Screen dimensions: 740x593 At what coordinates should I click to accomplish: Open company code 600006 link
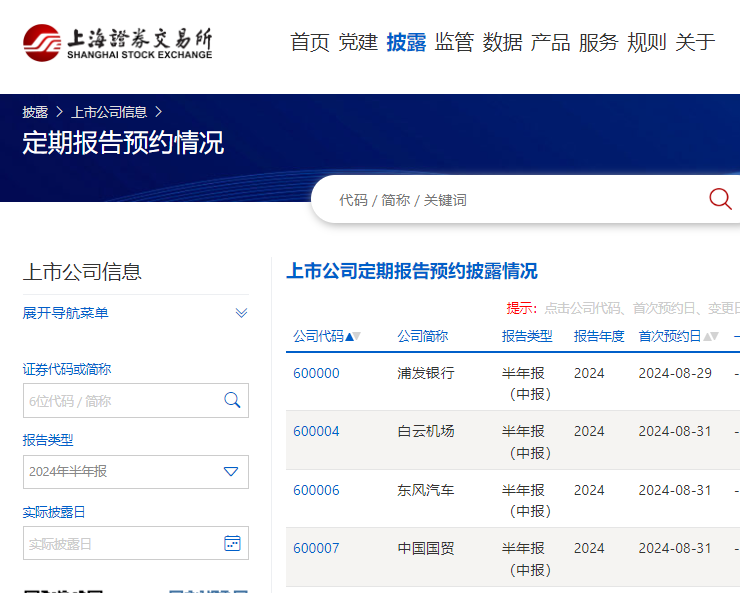click(316, 490)
